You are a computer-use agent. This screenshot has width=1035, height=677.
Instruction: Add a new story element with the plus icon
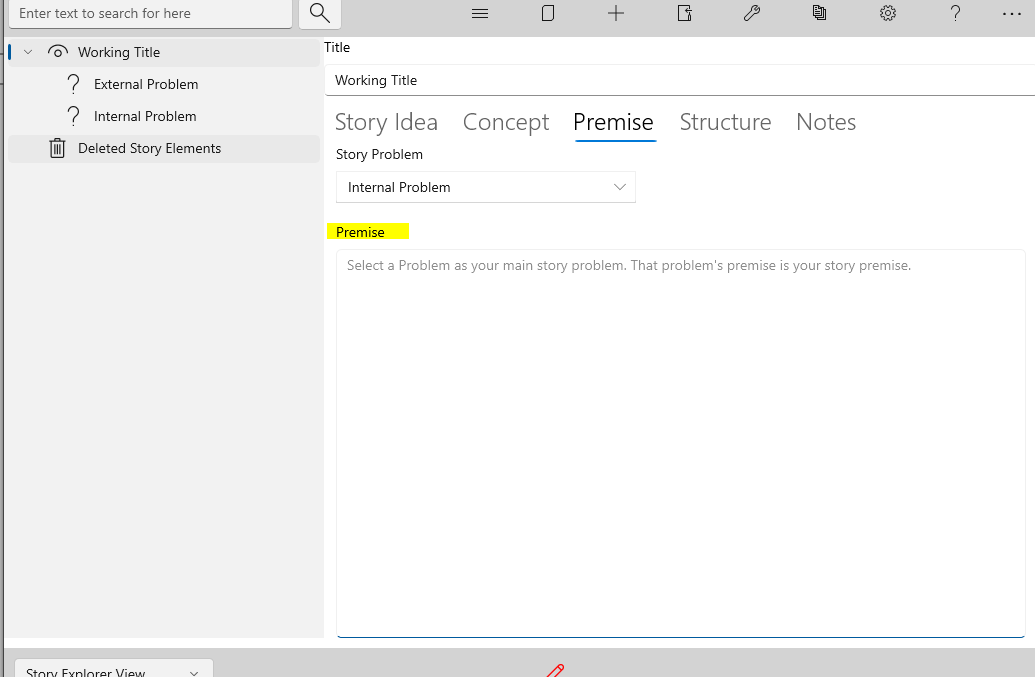[x=615, y=13]
